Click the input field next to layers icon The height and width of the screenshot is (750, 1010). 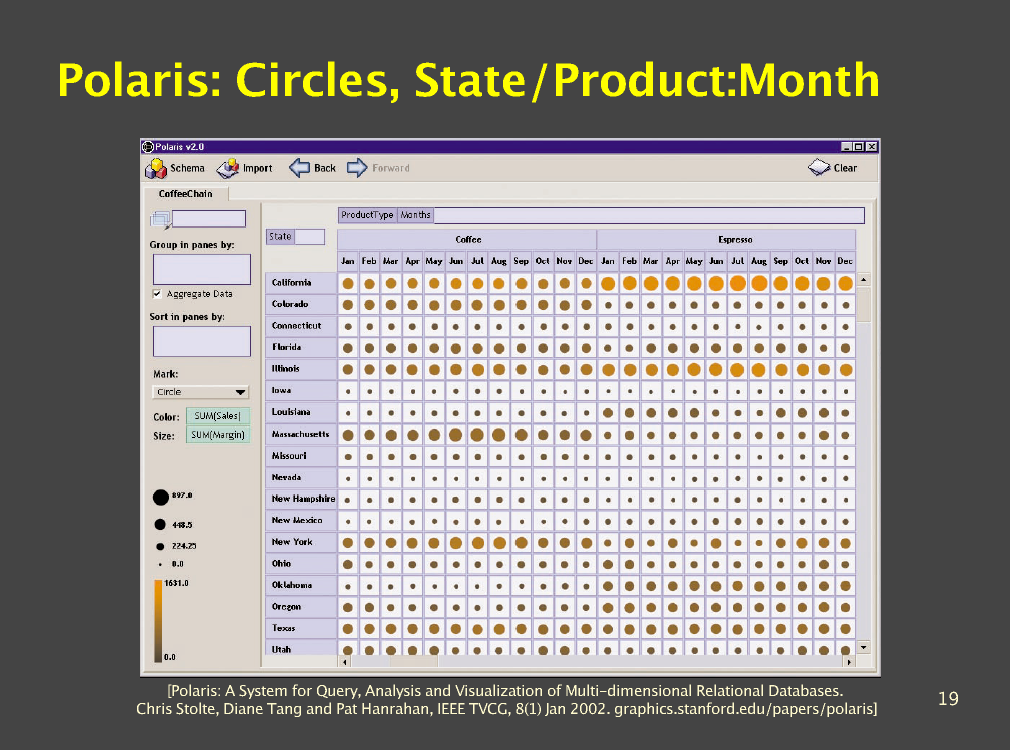[209, 219]
